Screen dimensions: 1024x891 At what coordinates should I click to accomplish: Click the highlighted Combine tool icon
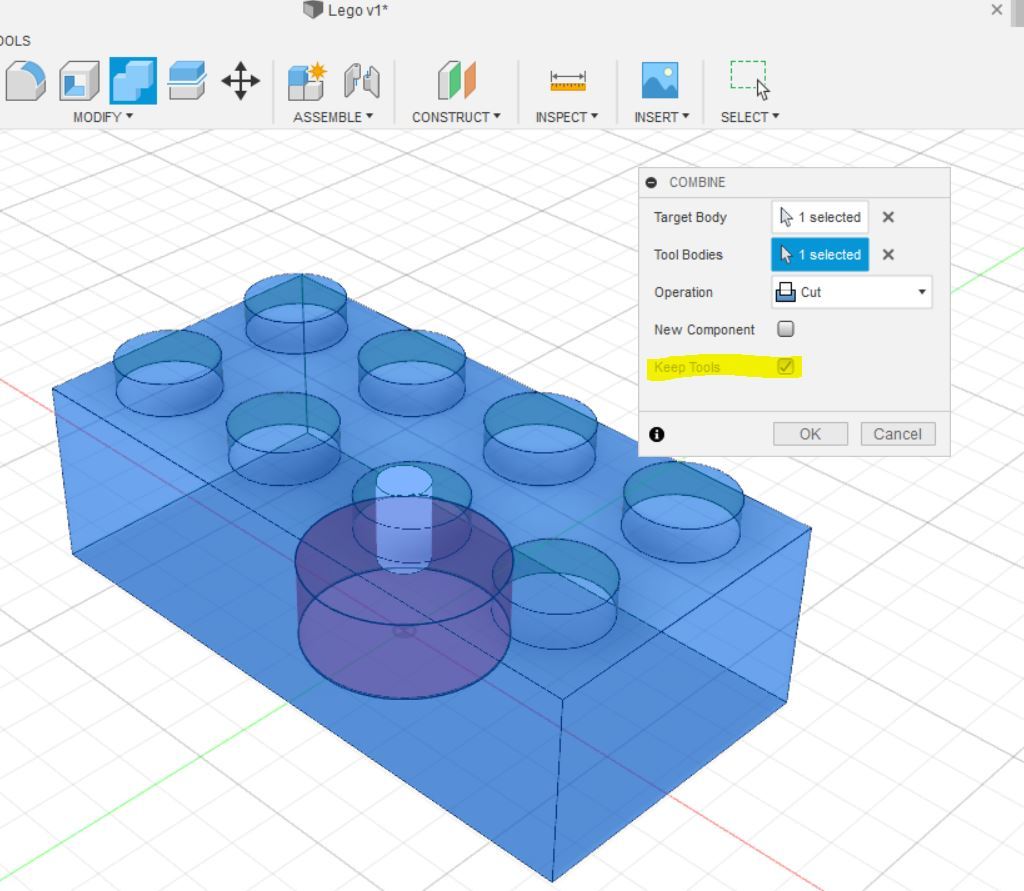[x=133, y=80]
